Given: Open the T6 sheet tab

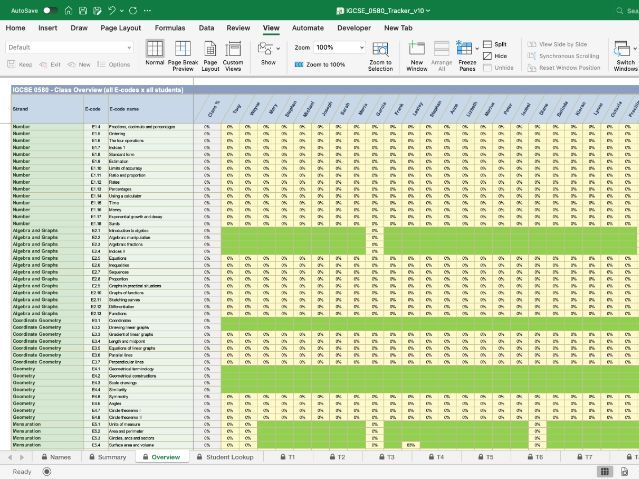Looking at the screenshot, I should tap(535, 457).
